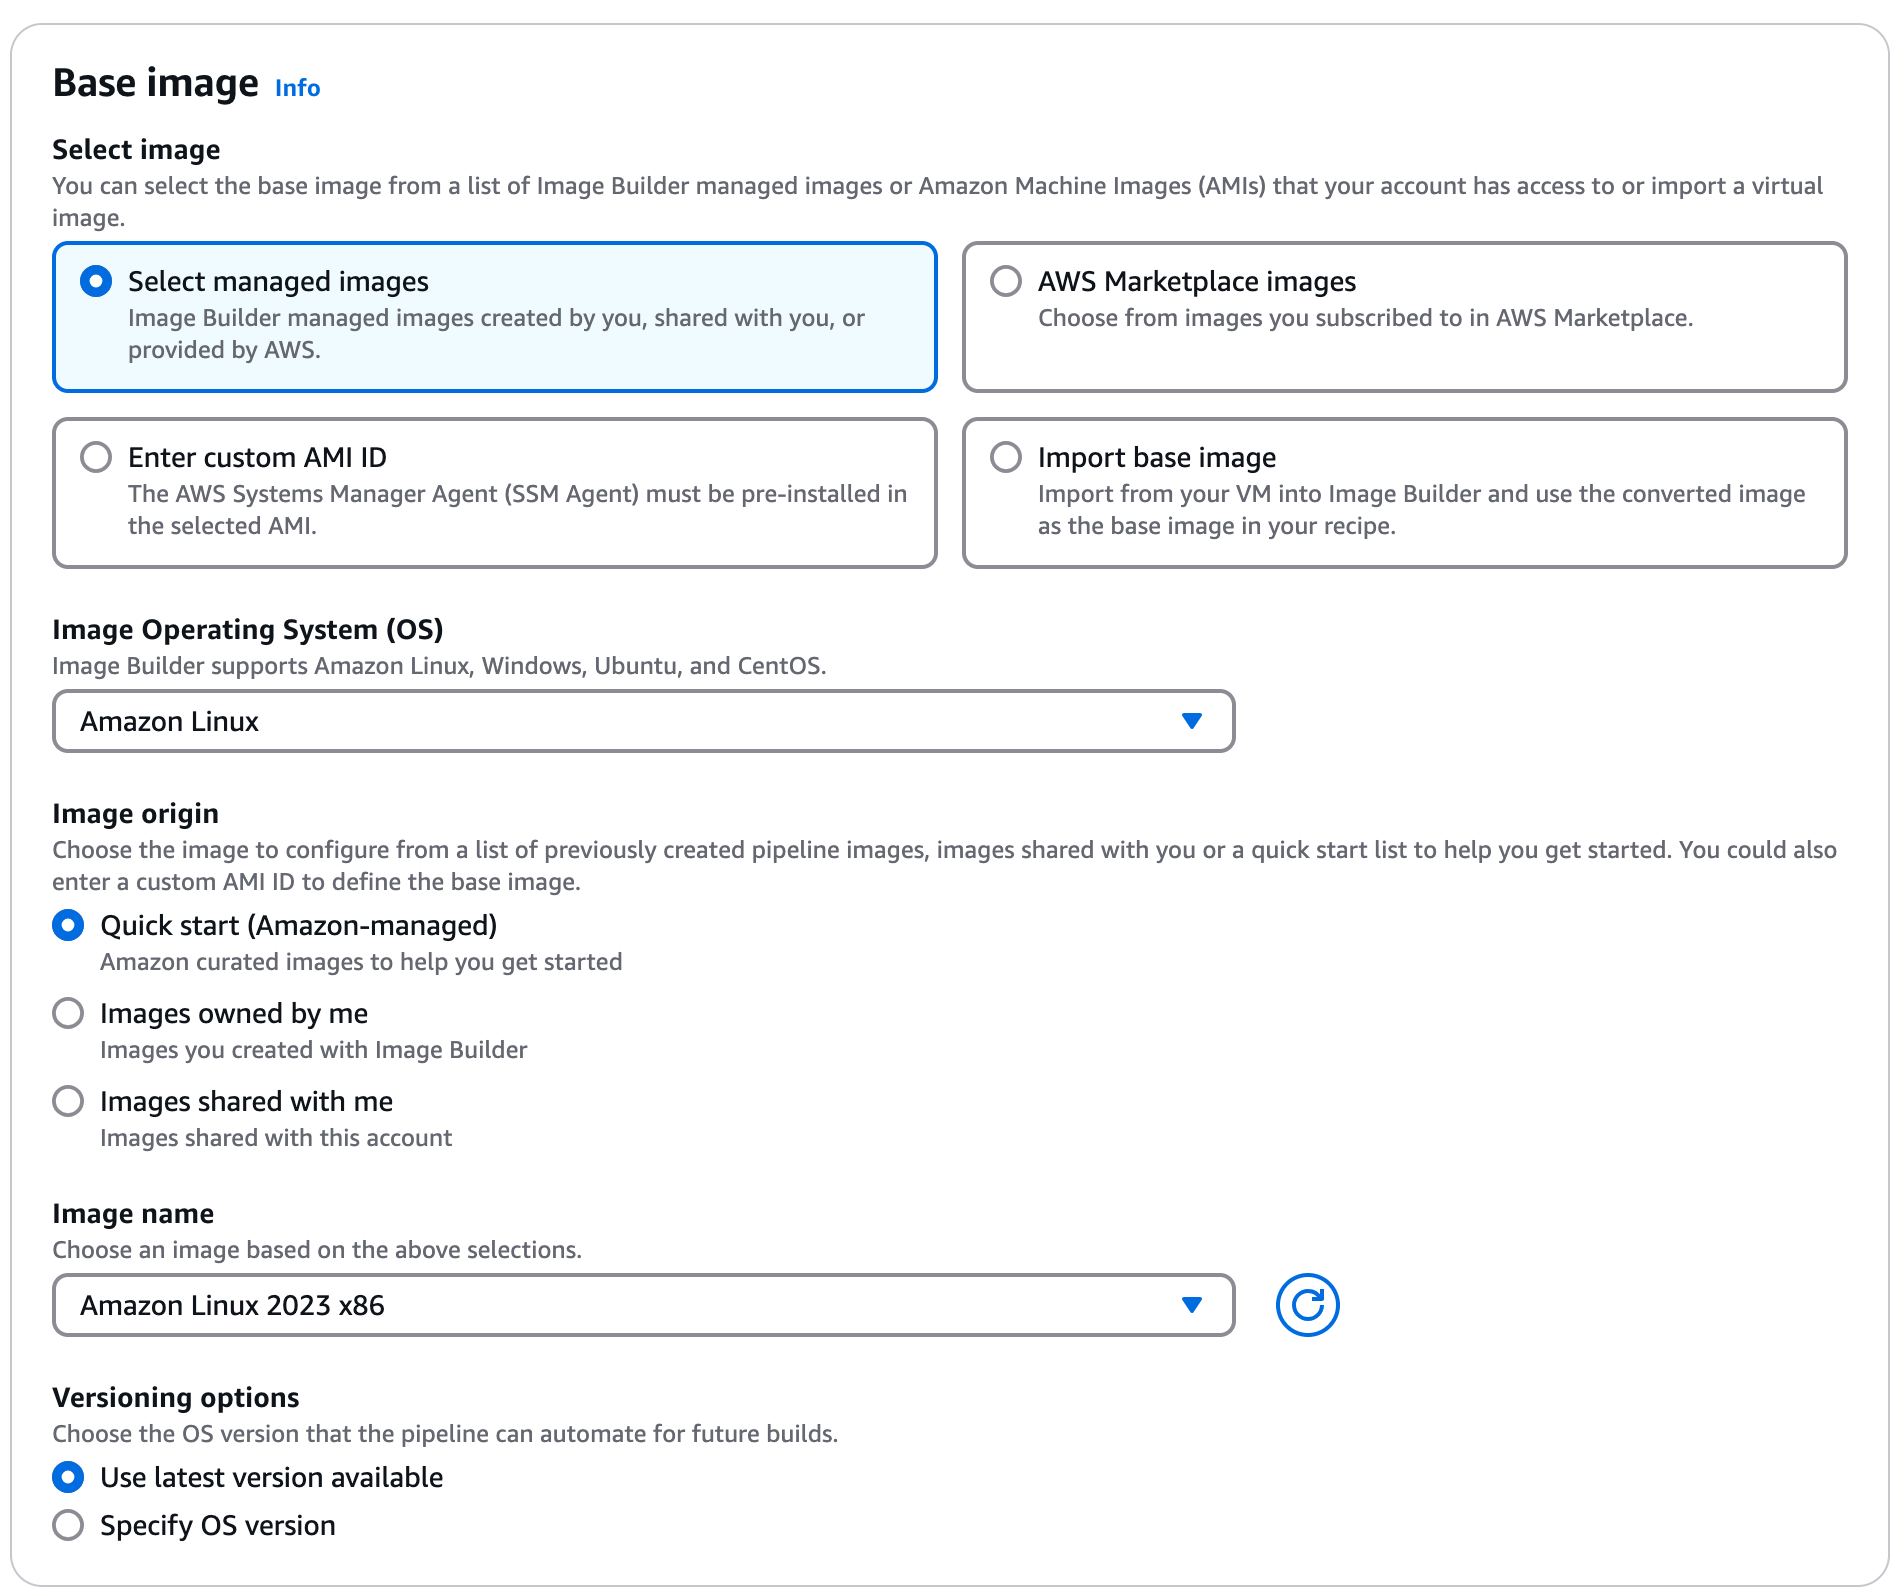This screenshot has width=1904, height=1596.
Task: Click the AWS Marketplace images card description
Action: (x=1364, y=318)
